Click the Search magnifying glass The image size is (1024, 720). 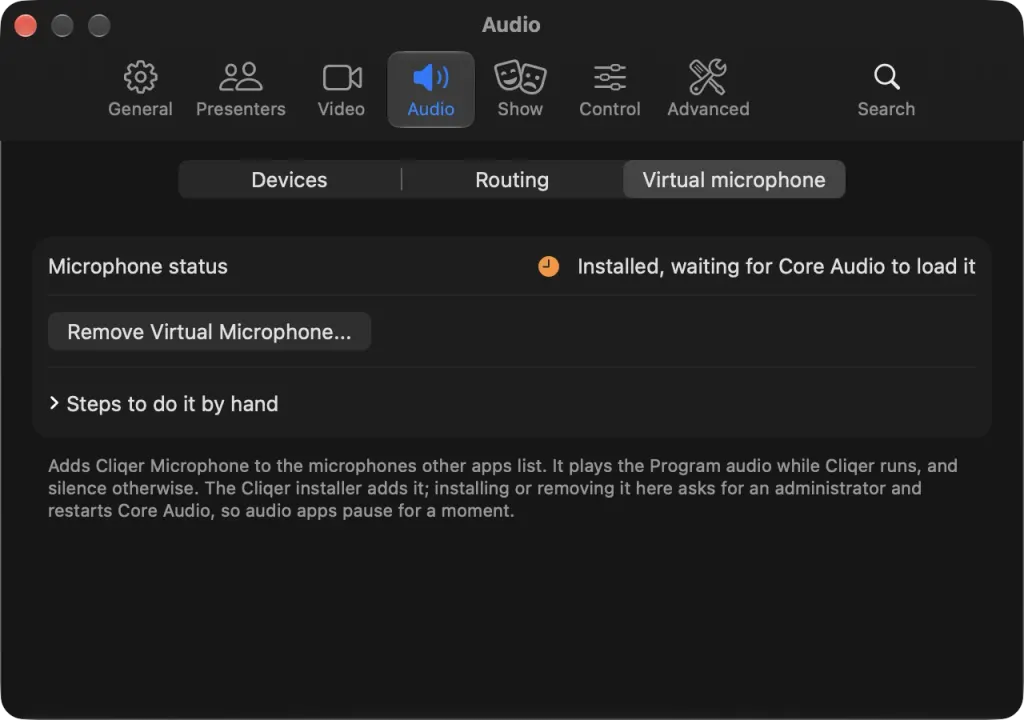point(886,77)
